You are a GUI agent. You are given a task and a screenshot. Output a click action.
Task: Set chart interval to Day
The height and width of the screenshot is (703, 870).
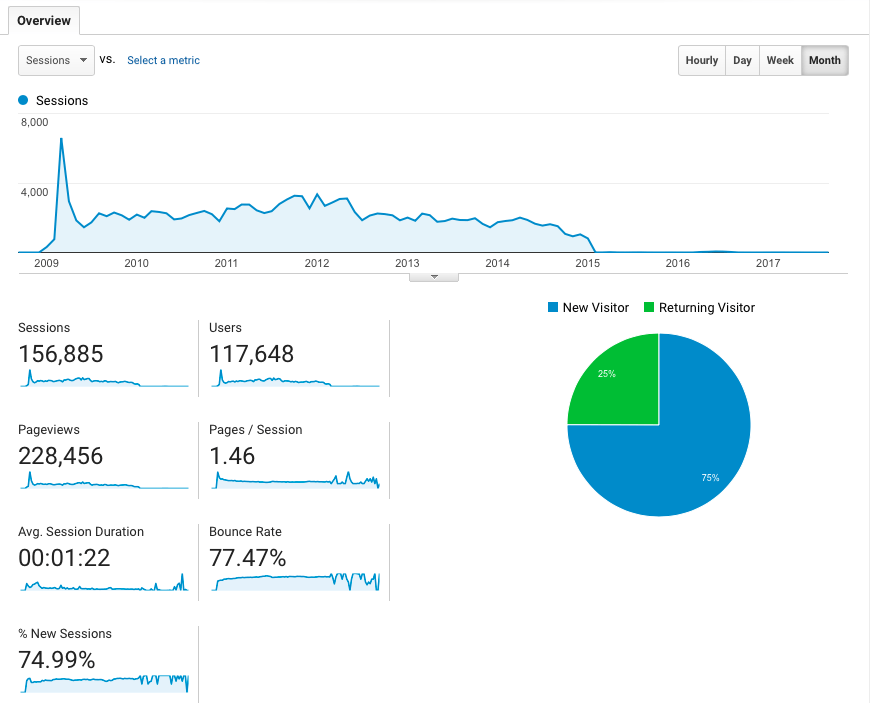click(742, 60)
